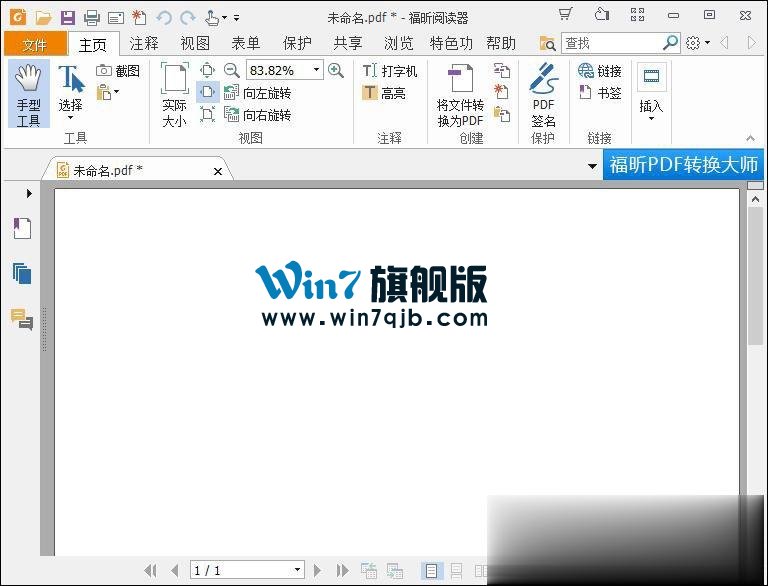
Task: Switch to the 表单 ribbon tab
Action: [x=246, y=44]
